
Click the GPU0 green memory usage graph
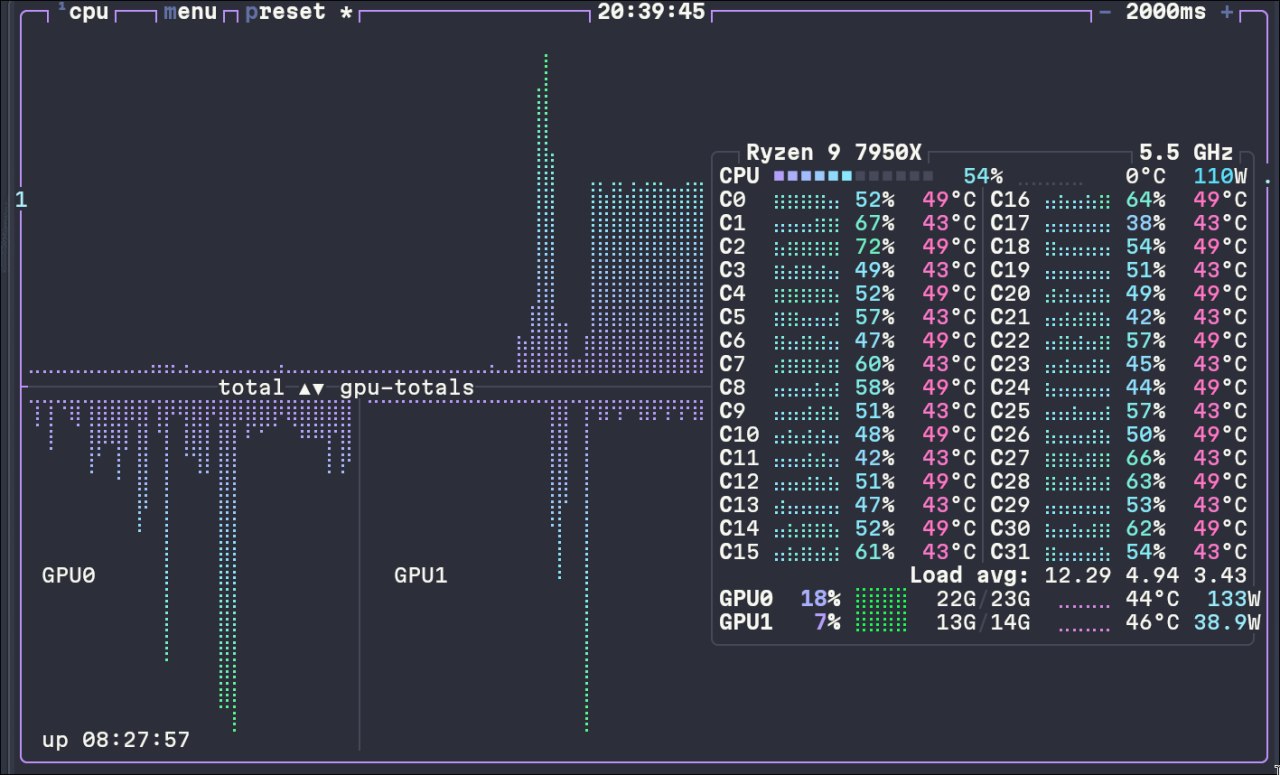tap(881, 599)
